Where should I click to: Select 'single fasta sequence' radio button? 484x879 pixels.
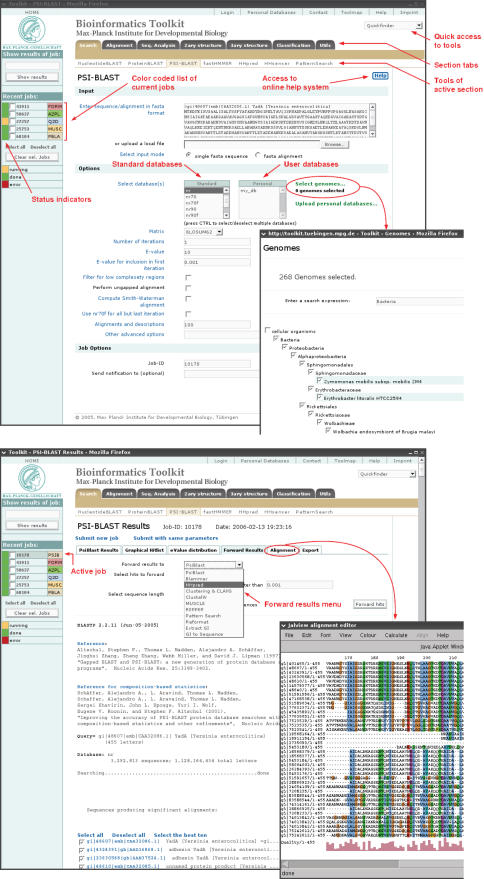(188, 155)
